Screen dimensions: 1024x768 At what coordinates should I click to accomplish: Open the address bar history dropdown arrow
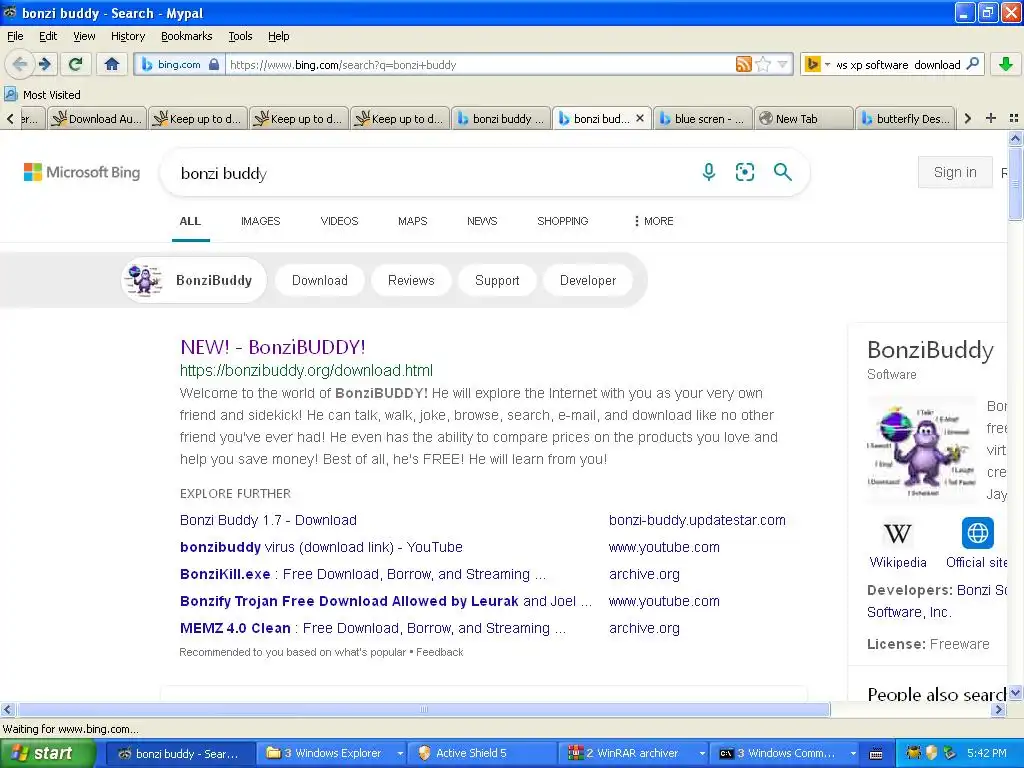[x=782, y=64]
